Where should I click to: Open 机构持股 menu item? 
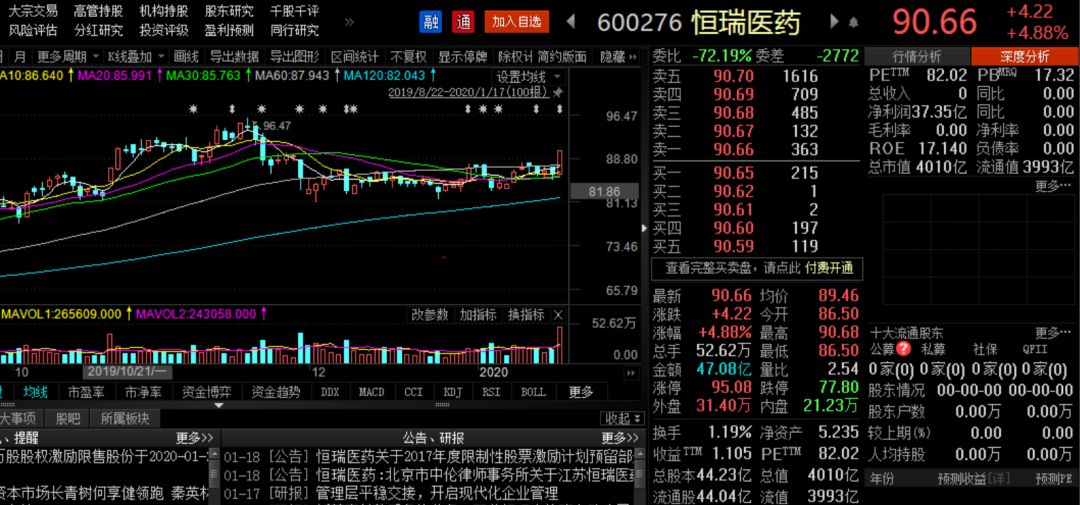point(163,11)
